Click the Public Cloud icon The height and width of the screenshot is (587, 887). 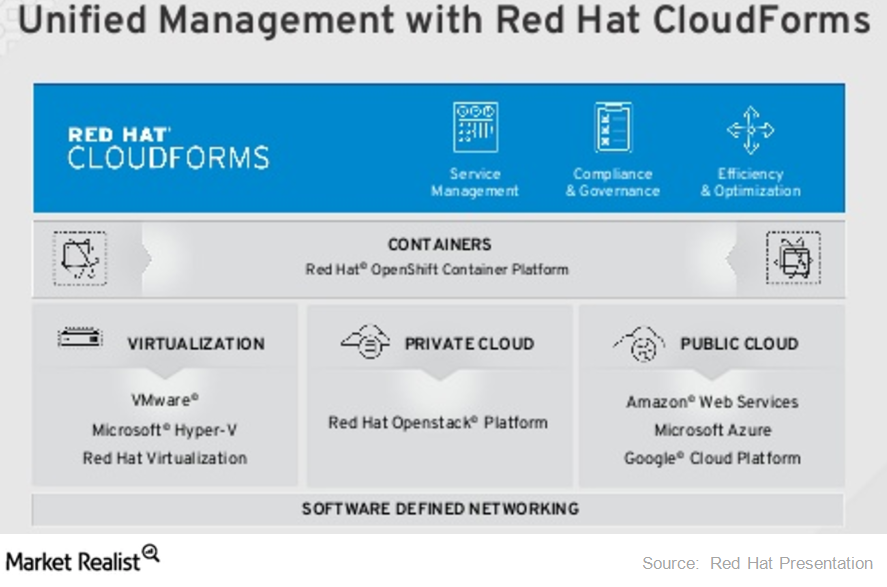click(639, 344)
